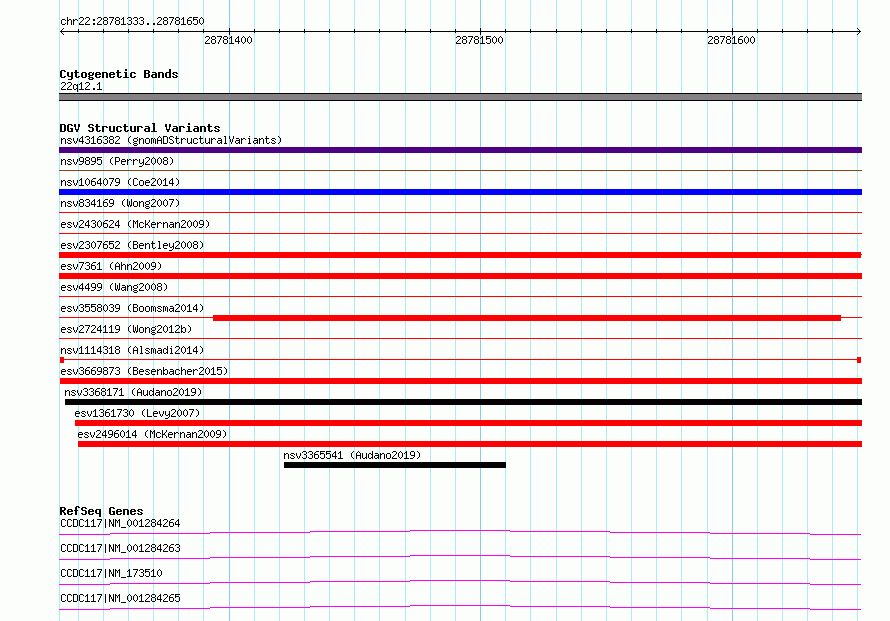
Task: Click the 28781500 ruler position label
Action: [479, 40]
